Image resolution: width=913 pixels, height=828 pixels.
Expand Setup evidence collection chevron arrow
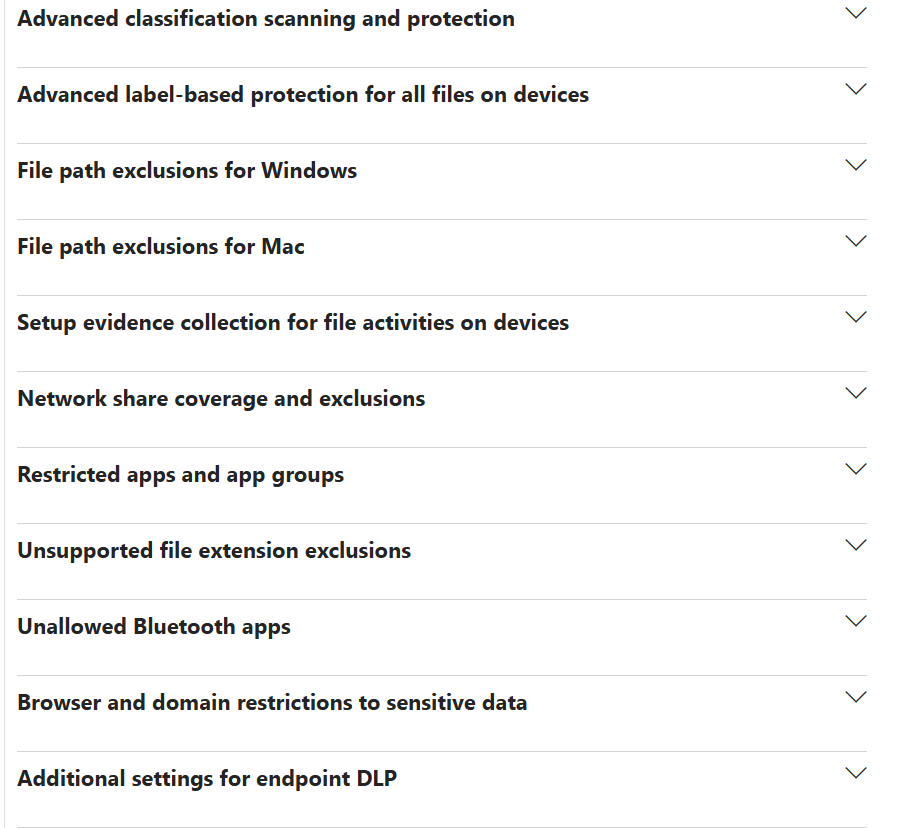[855, 318]
